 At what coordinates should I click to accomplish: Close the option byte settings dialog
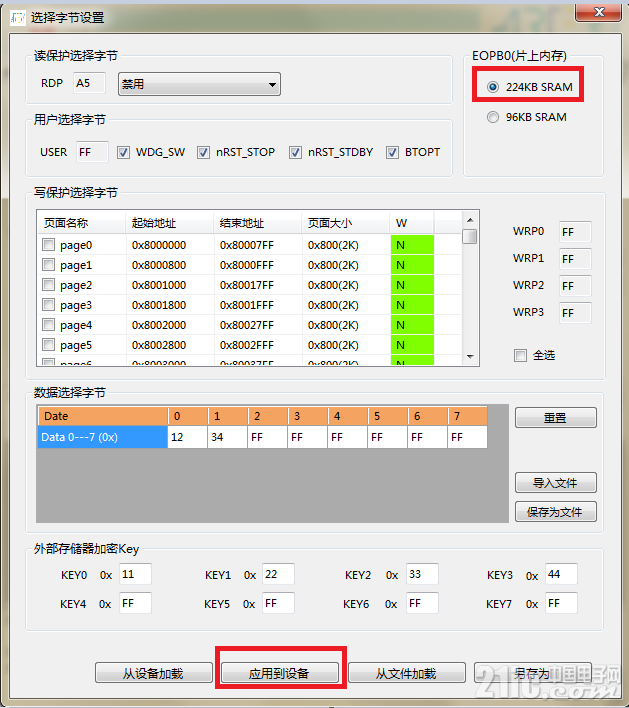[x=598, y=12]
